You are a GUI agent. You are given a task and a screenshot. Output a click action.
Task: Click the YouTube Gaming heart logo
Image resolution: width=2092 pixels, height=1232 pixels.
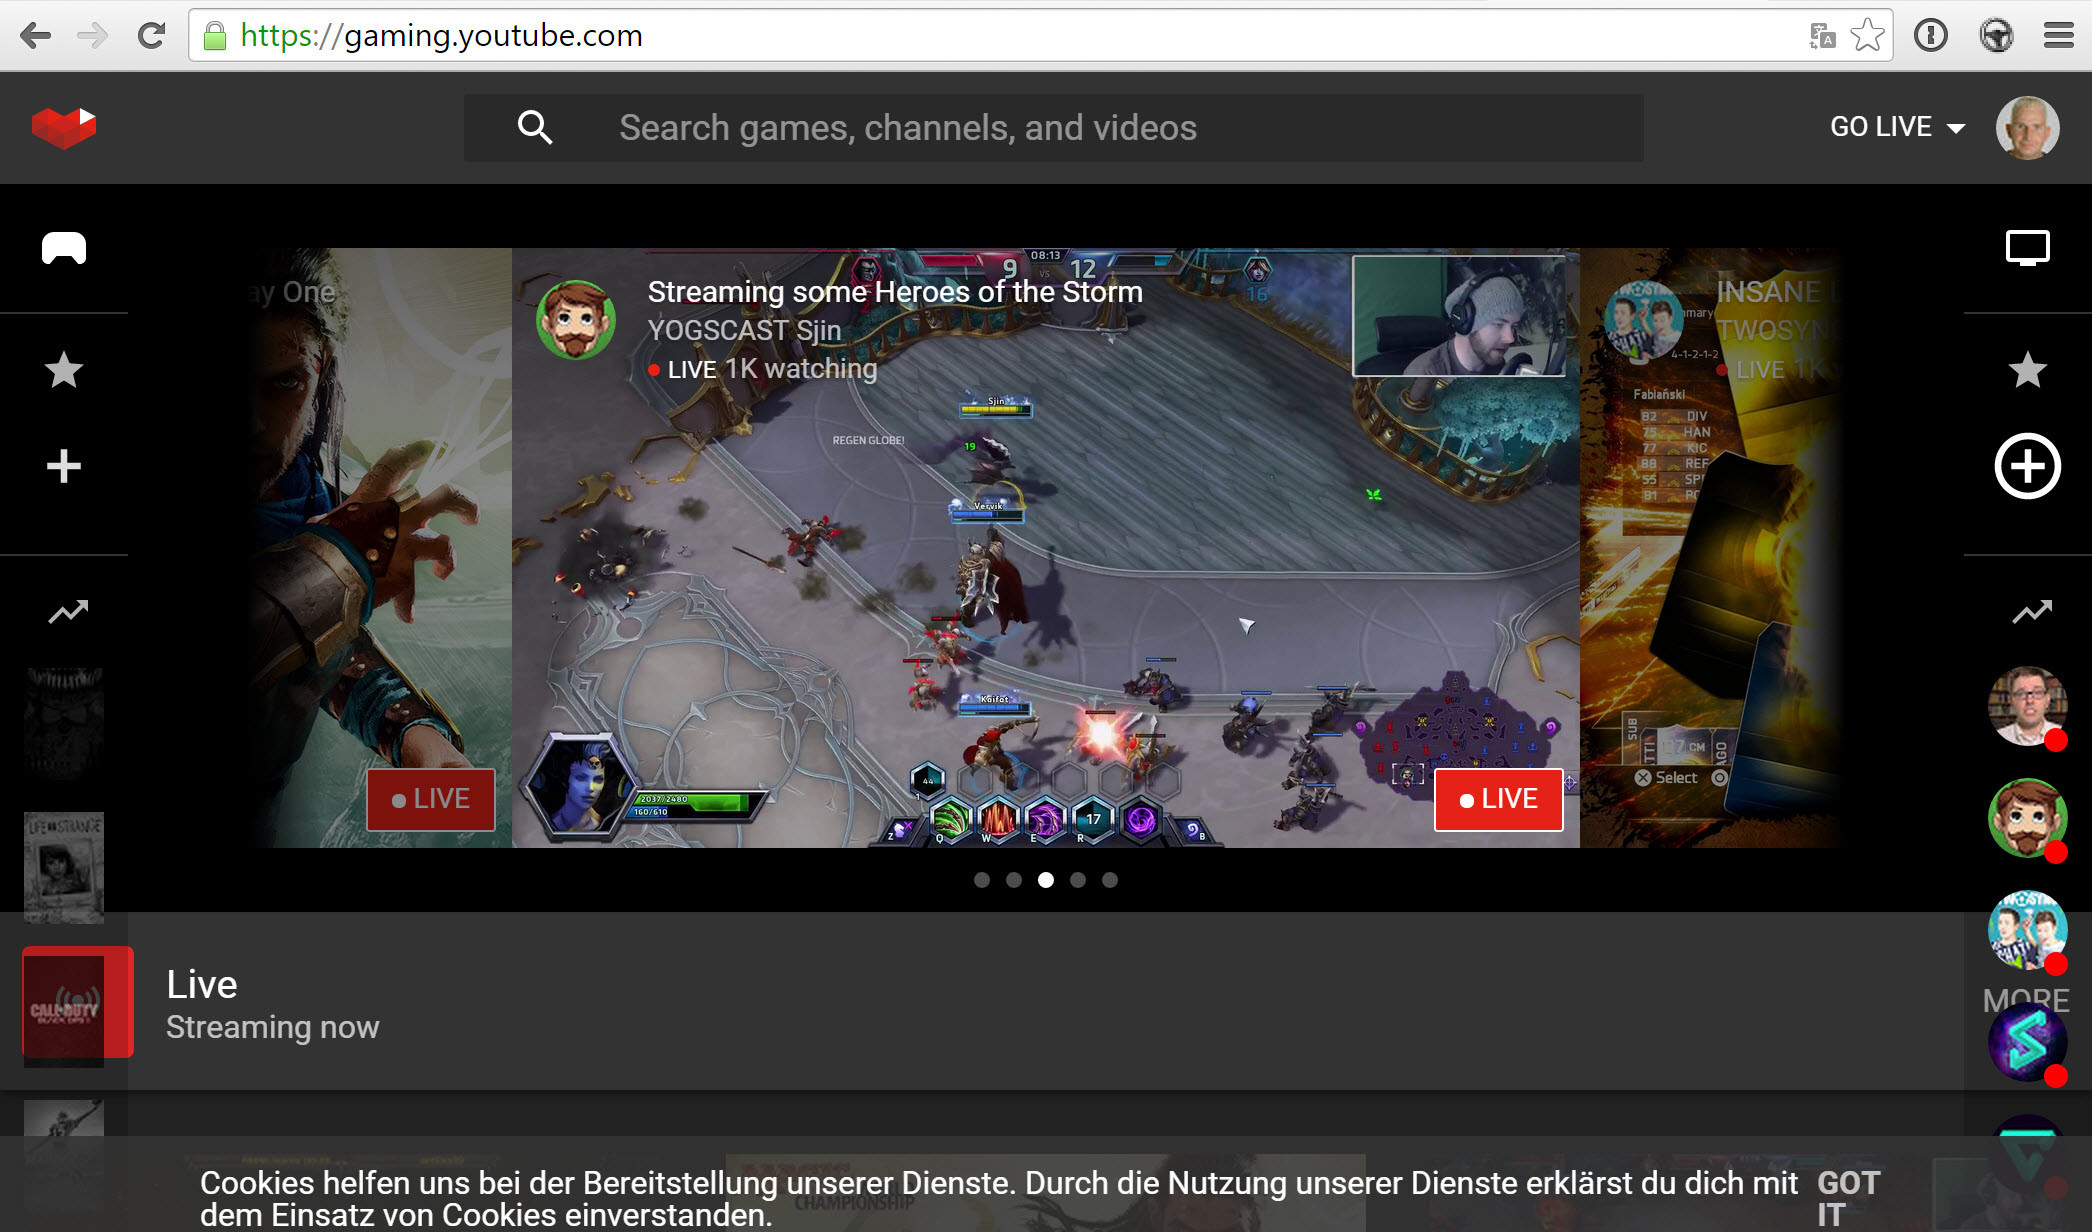point(64,128)
